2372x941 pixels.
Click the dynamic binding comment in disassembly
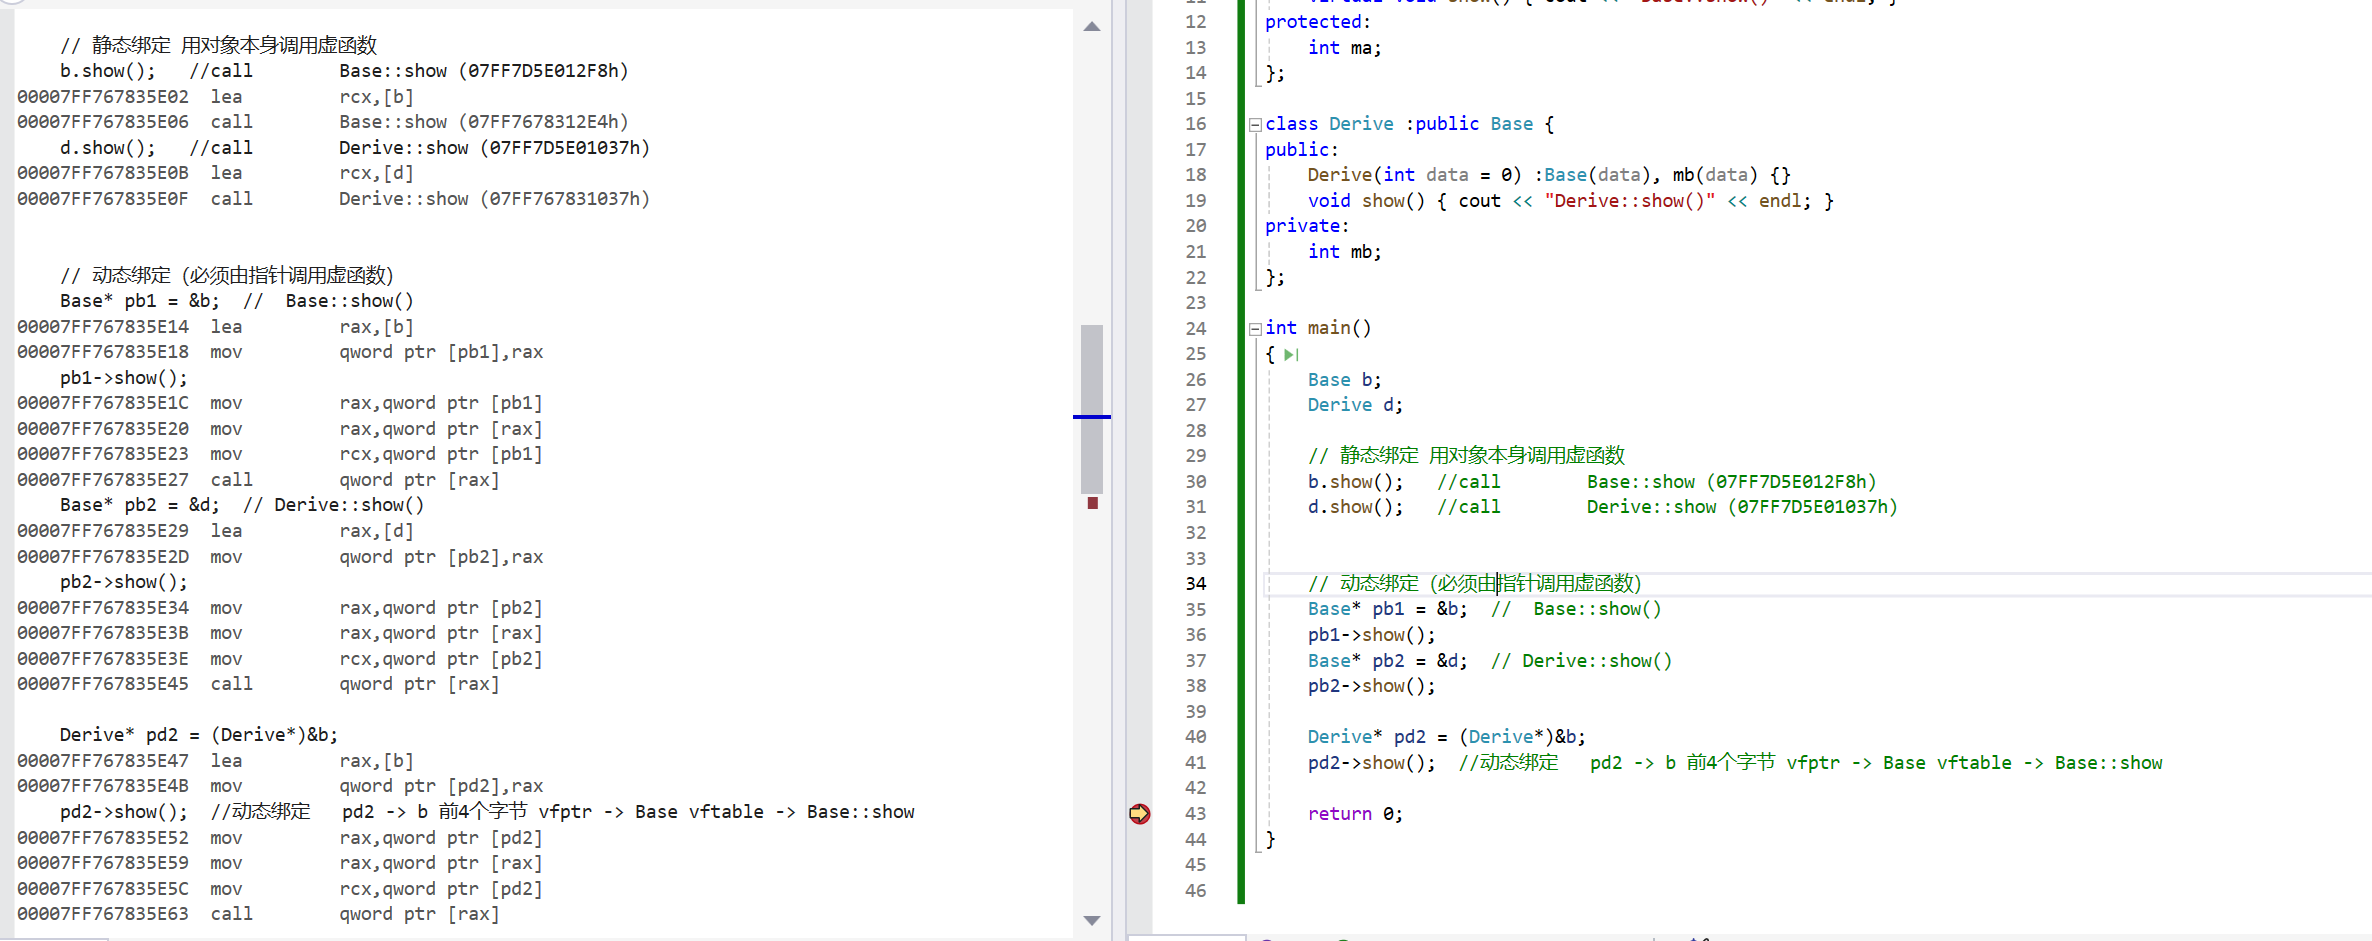click(x=227, y=275)
